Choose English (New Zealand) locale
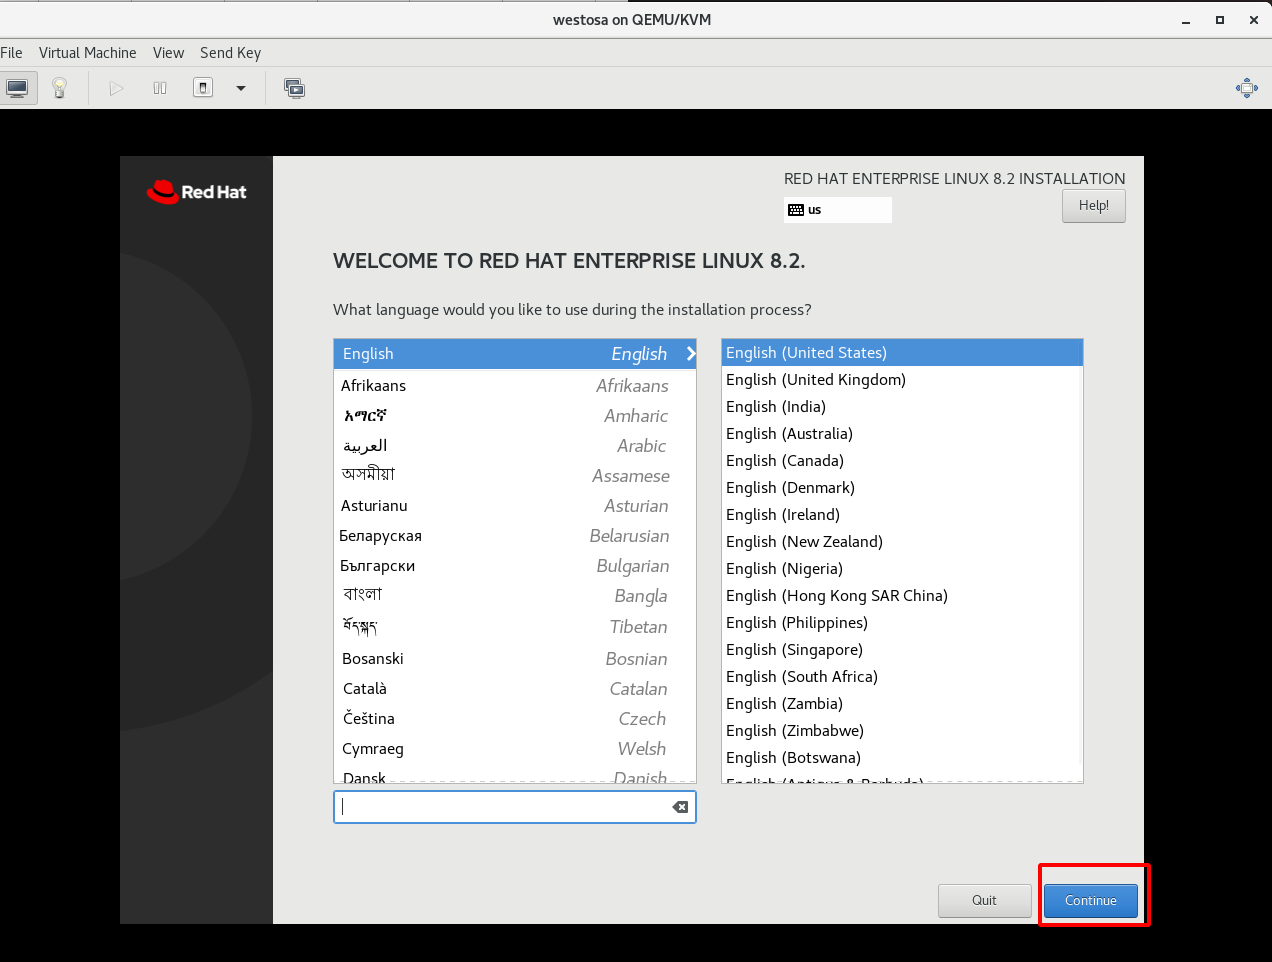This screenshot has width=1272, height=962. (902, 542)
